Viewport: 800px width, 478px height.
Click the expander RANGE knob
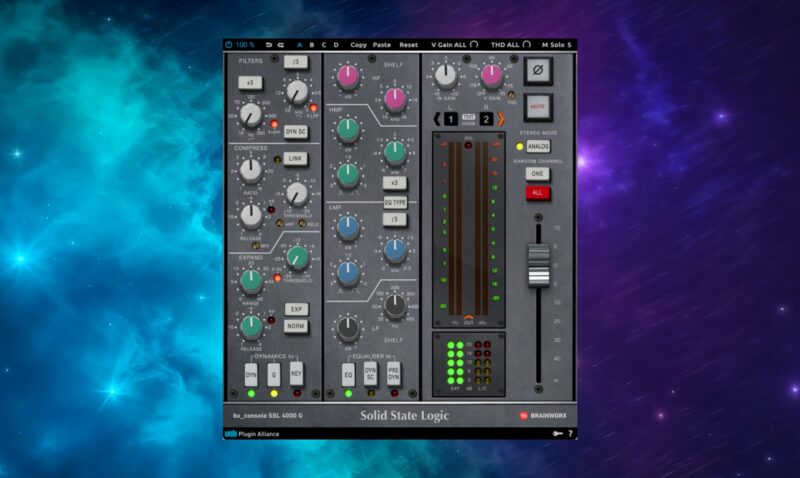coord(251,282)
